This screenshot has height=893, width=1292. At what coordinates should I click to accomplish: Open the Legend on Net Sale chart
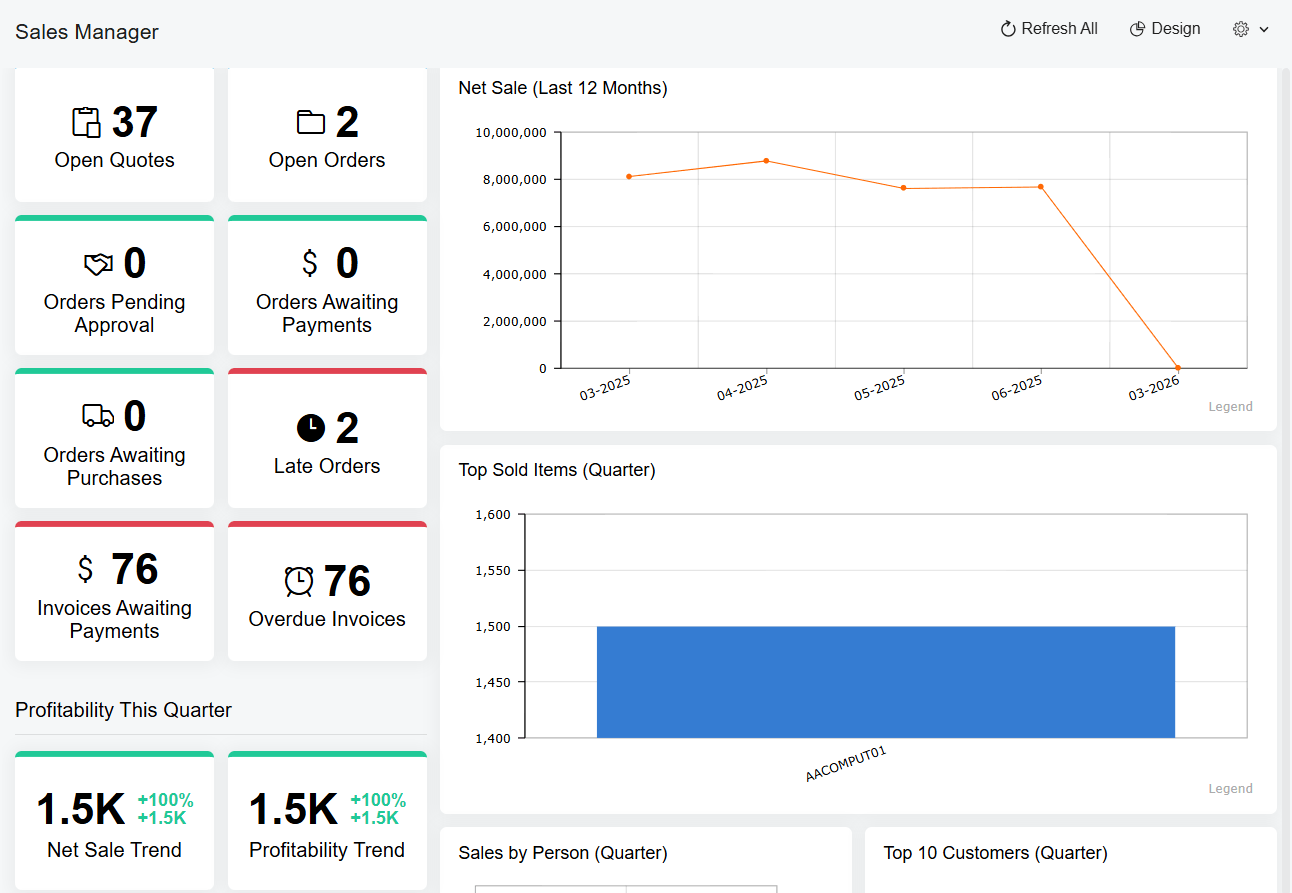tap(1230, 406)
